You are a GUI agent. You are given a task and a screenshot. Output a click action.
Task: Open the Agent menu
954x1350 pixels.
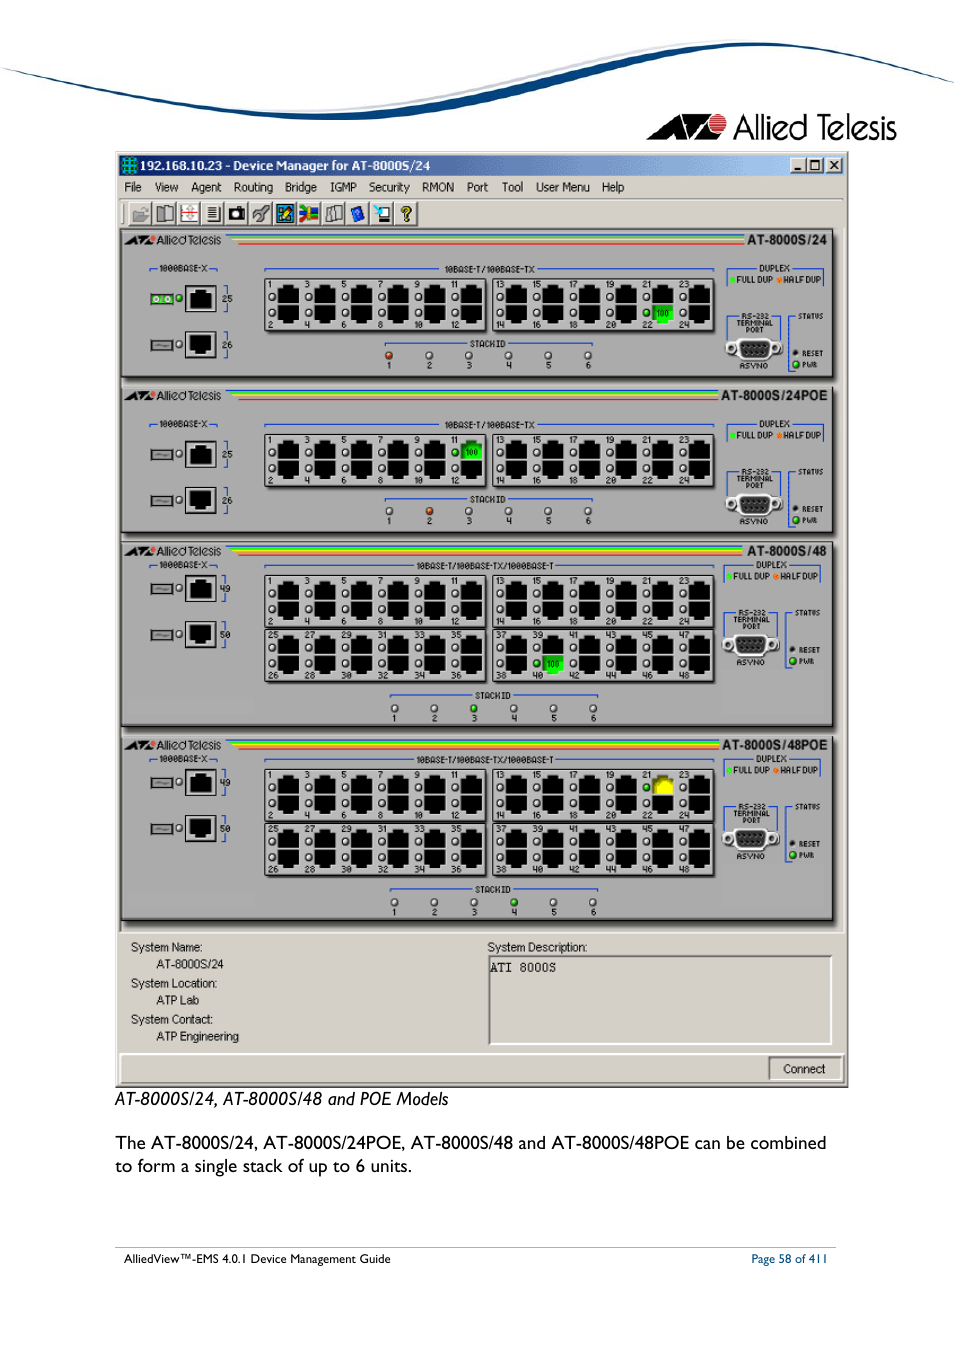click(206, 187)
